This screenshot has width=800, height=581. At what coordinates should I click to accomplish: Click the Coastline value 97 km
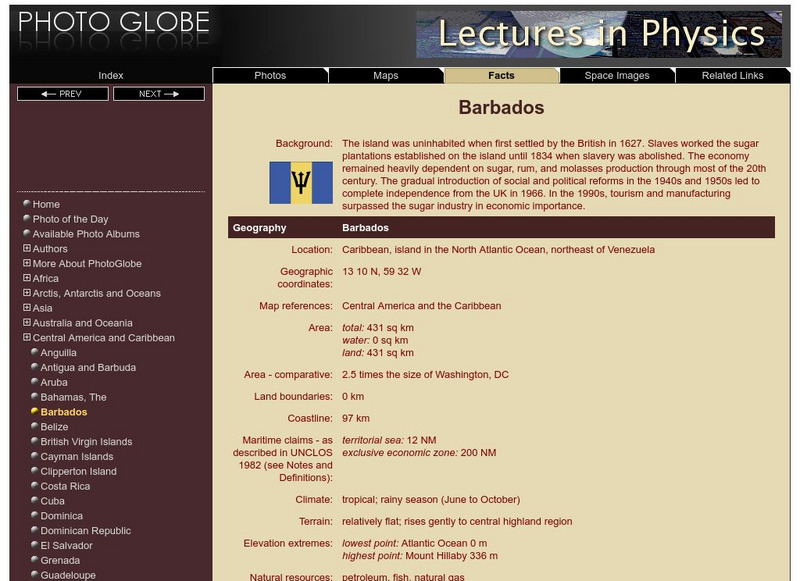356,418
